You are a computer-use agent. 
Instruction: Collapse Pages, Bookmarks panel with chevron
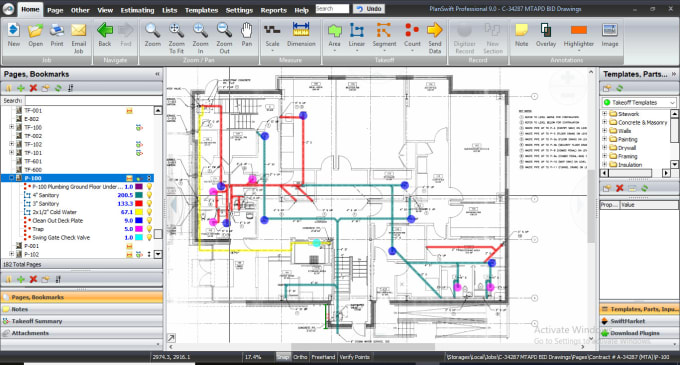[157, 74]
